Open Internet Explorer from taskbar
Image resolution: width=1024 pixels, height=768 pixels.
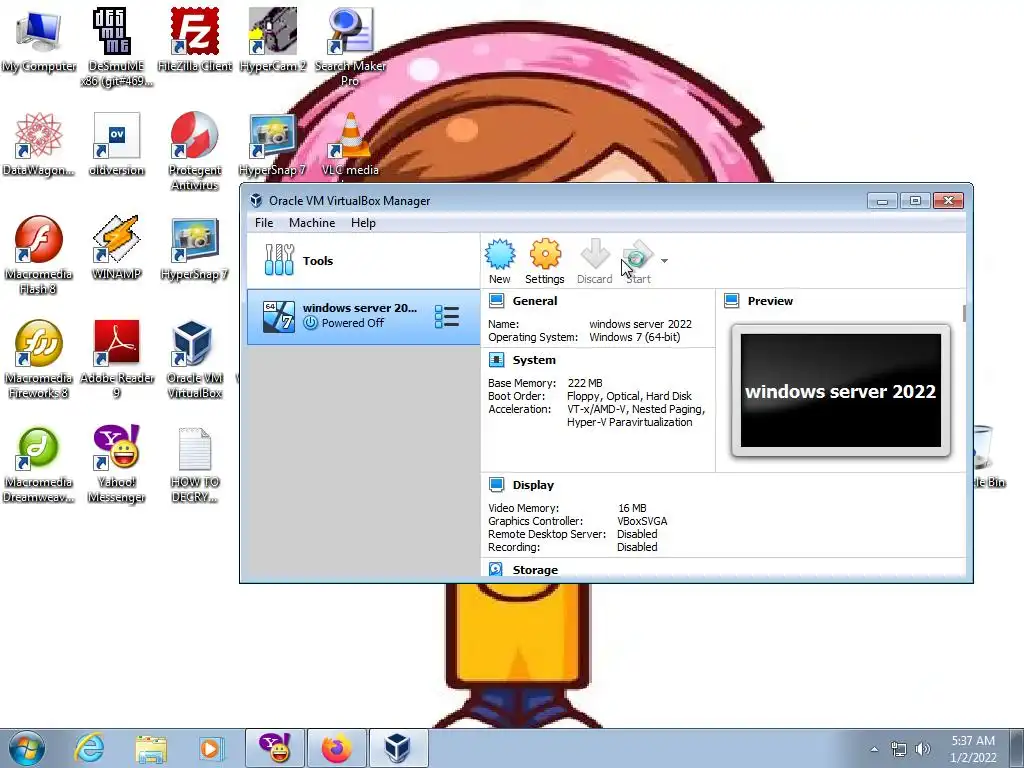click(89, 748)
